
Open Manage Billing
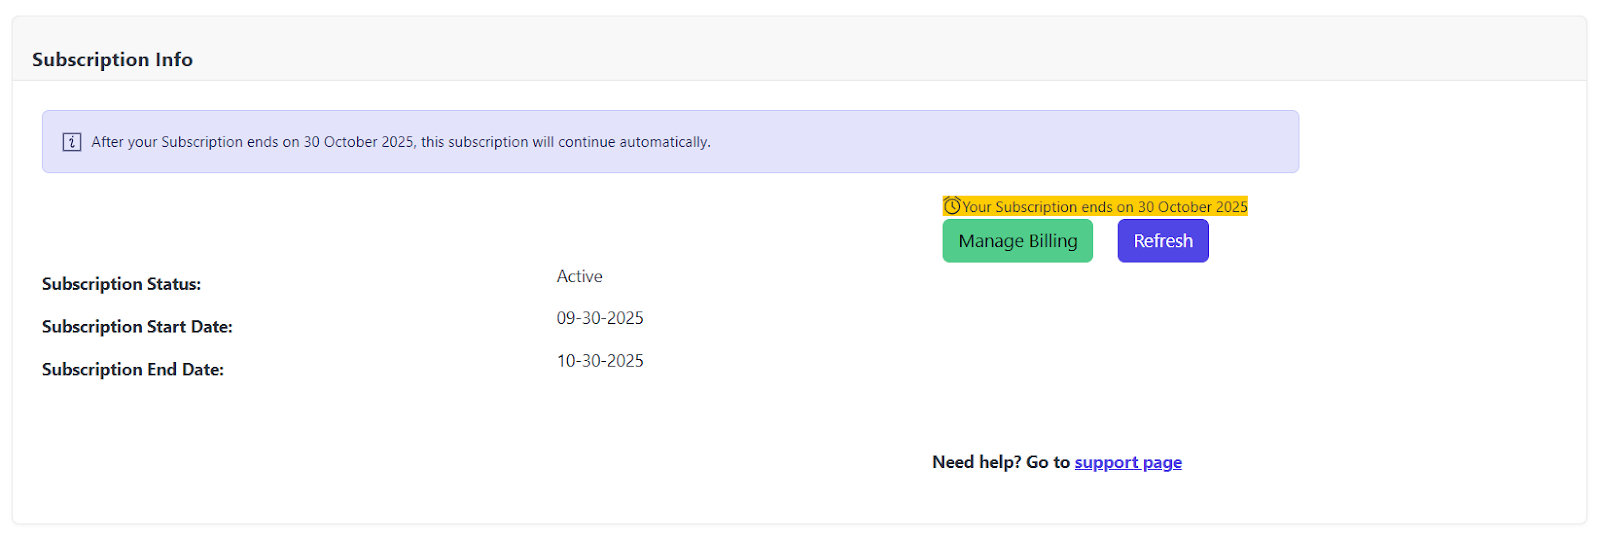1017,241
